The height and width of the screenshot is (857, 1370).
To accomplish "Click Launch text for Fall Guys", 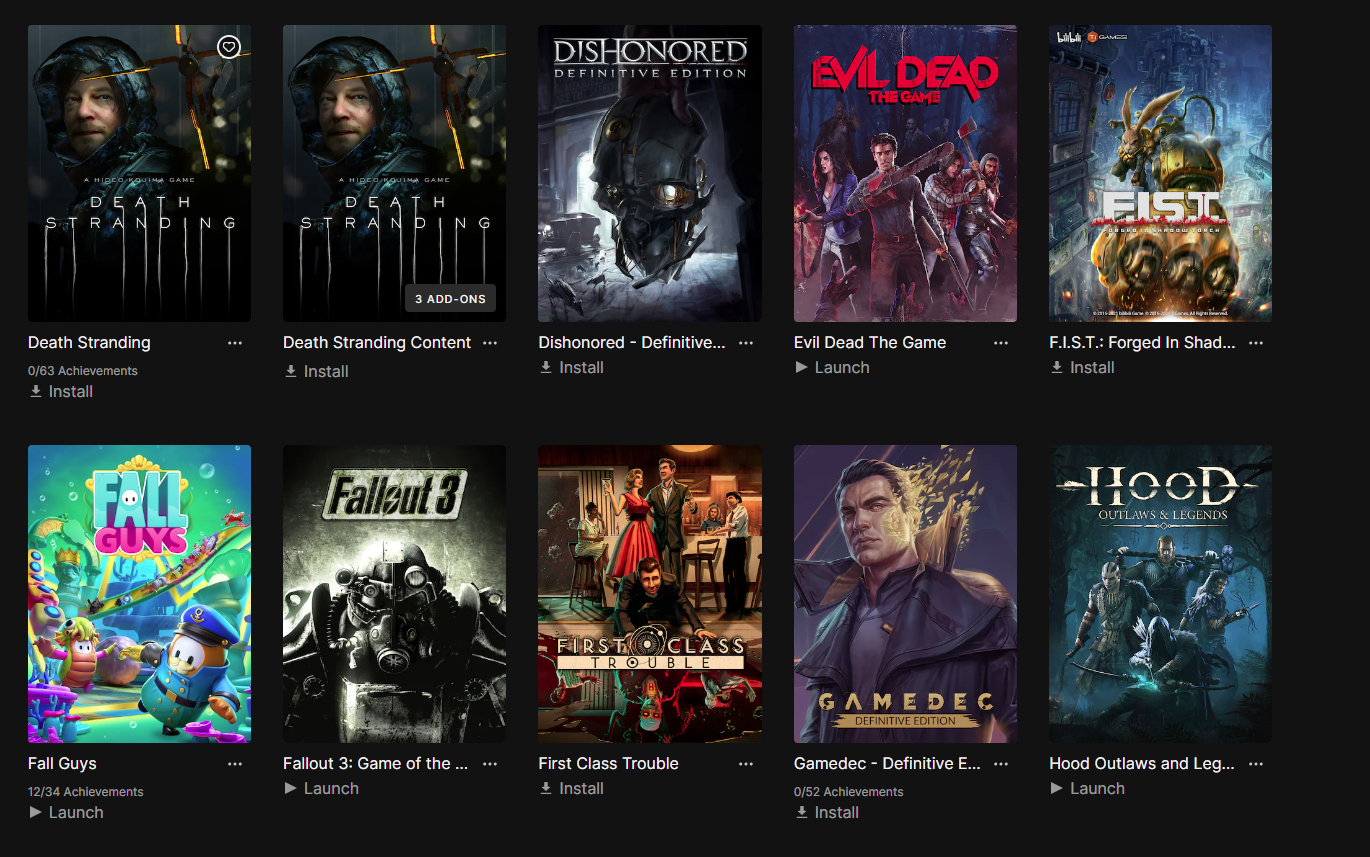I will [x=76, y=813].
